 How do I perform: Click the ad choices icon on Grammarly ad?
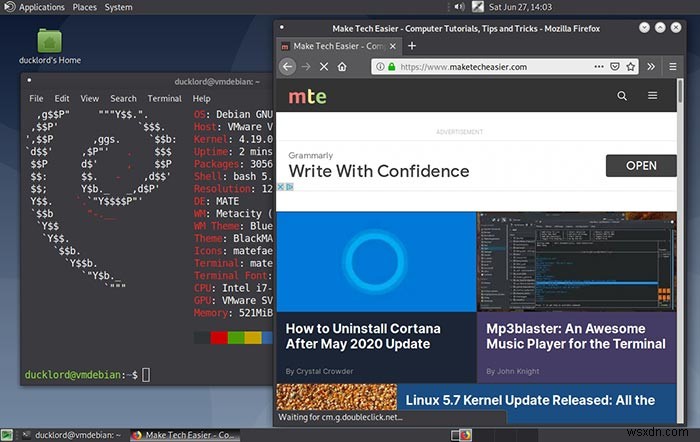(289, 187)
